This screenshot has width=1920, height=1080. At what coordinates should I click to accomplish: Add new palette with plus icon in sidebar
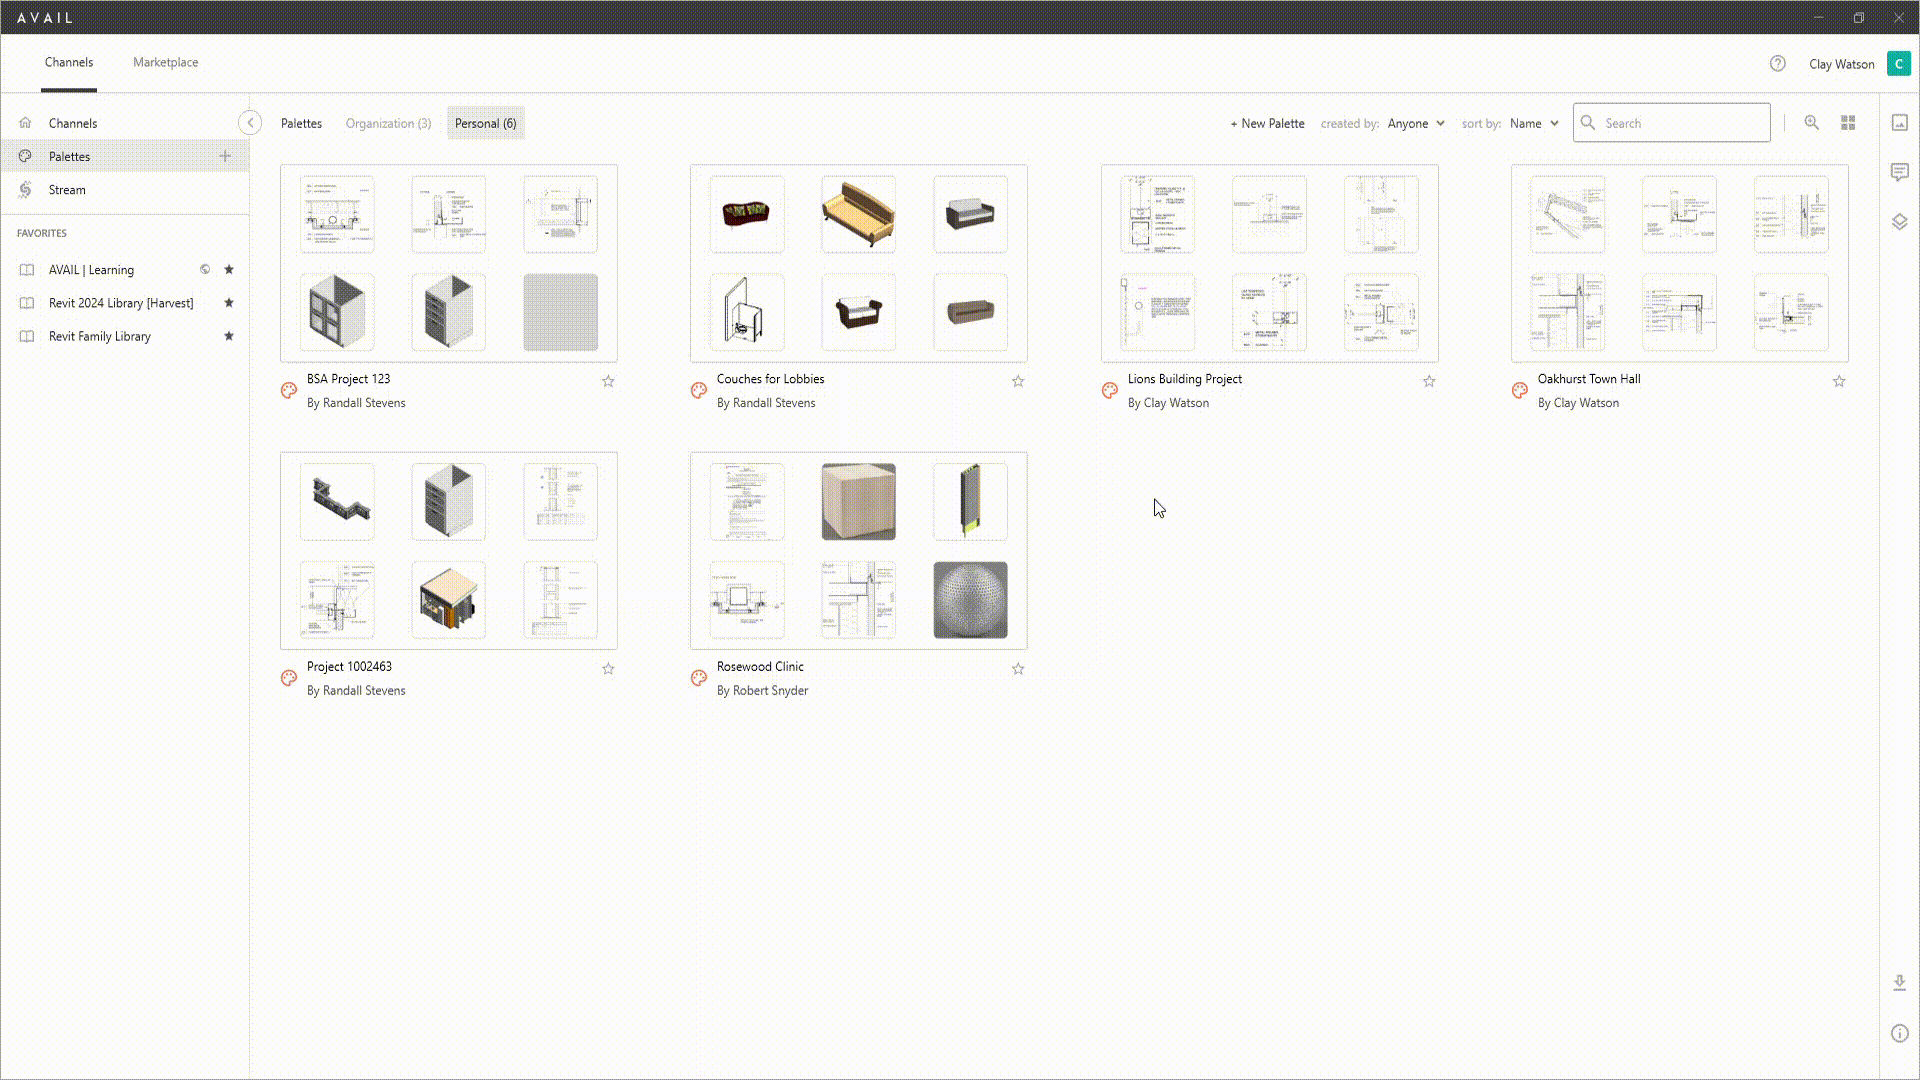[225, 156]
